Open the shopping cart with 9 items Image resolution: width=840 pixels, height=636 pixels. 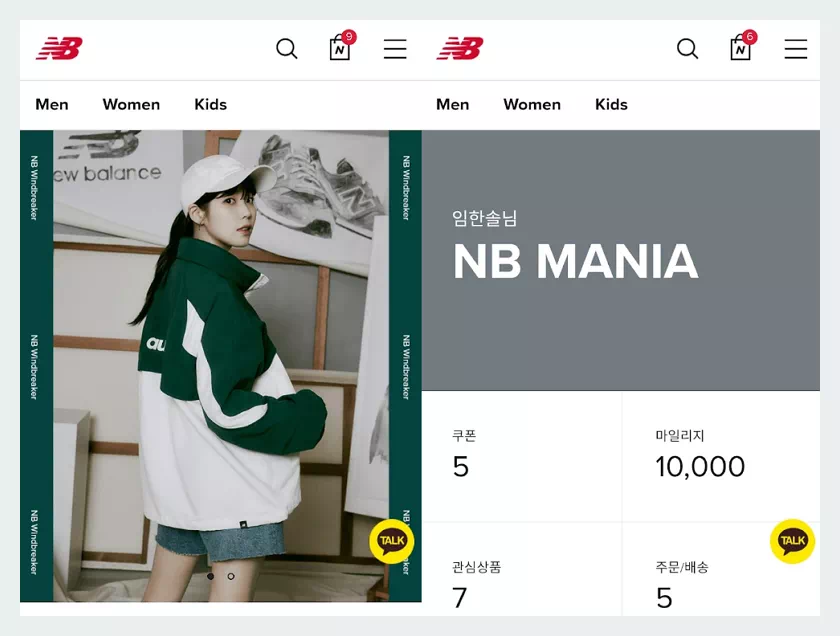[339, 50]
